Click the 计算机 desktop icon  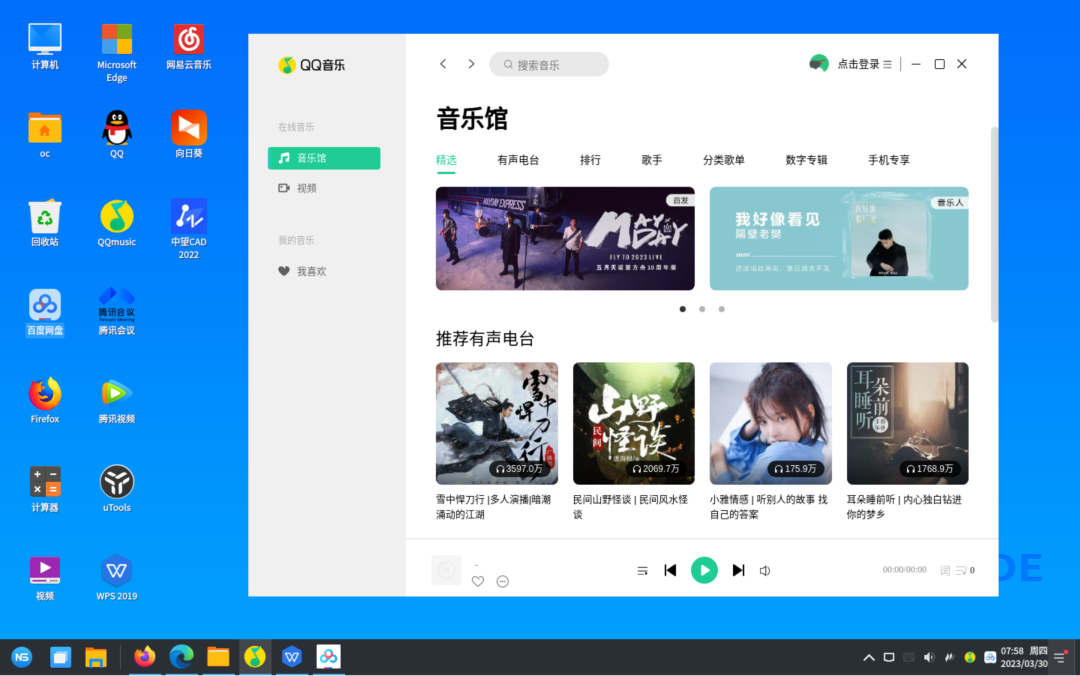point(45,47)
